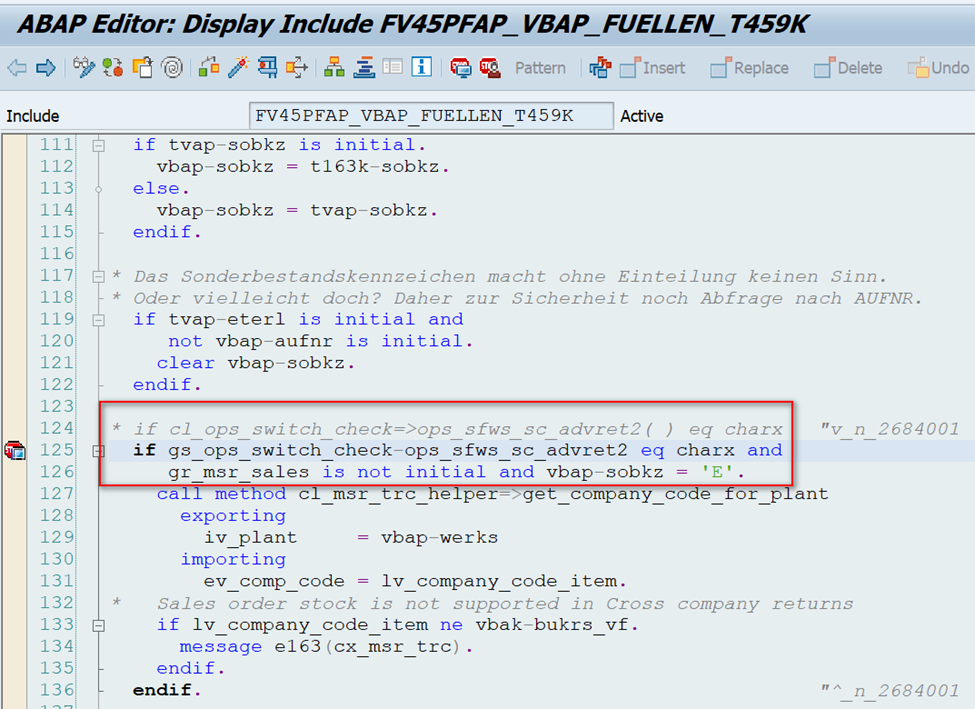
Task: Click the spiral Enhance icon
Action: point(172,67)
